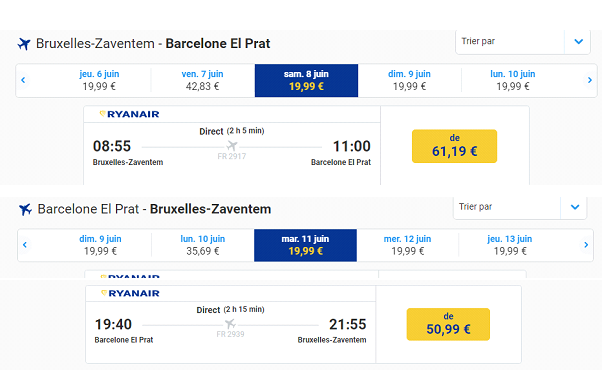Click the Ryanair logo on return flight
This screenshot has height=383, width=602.
coord(131,293)
